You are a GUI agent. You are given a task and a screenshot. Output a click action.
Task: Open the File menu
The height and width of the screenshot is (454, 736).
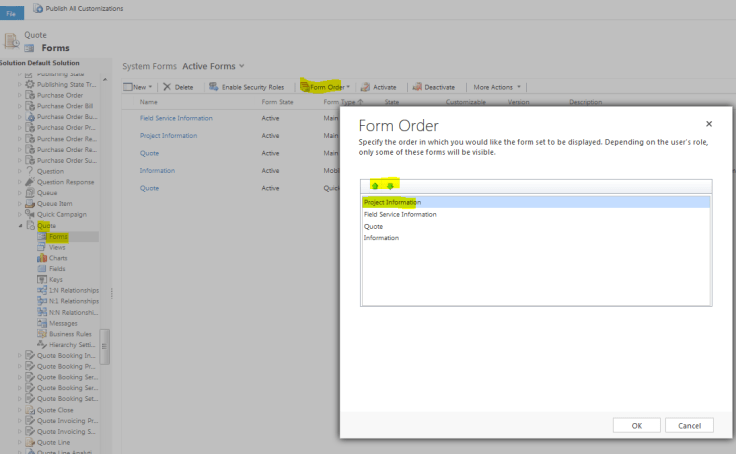tap(12, 12)
